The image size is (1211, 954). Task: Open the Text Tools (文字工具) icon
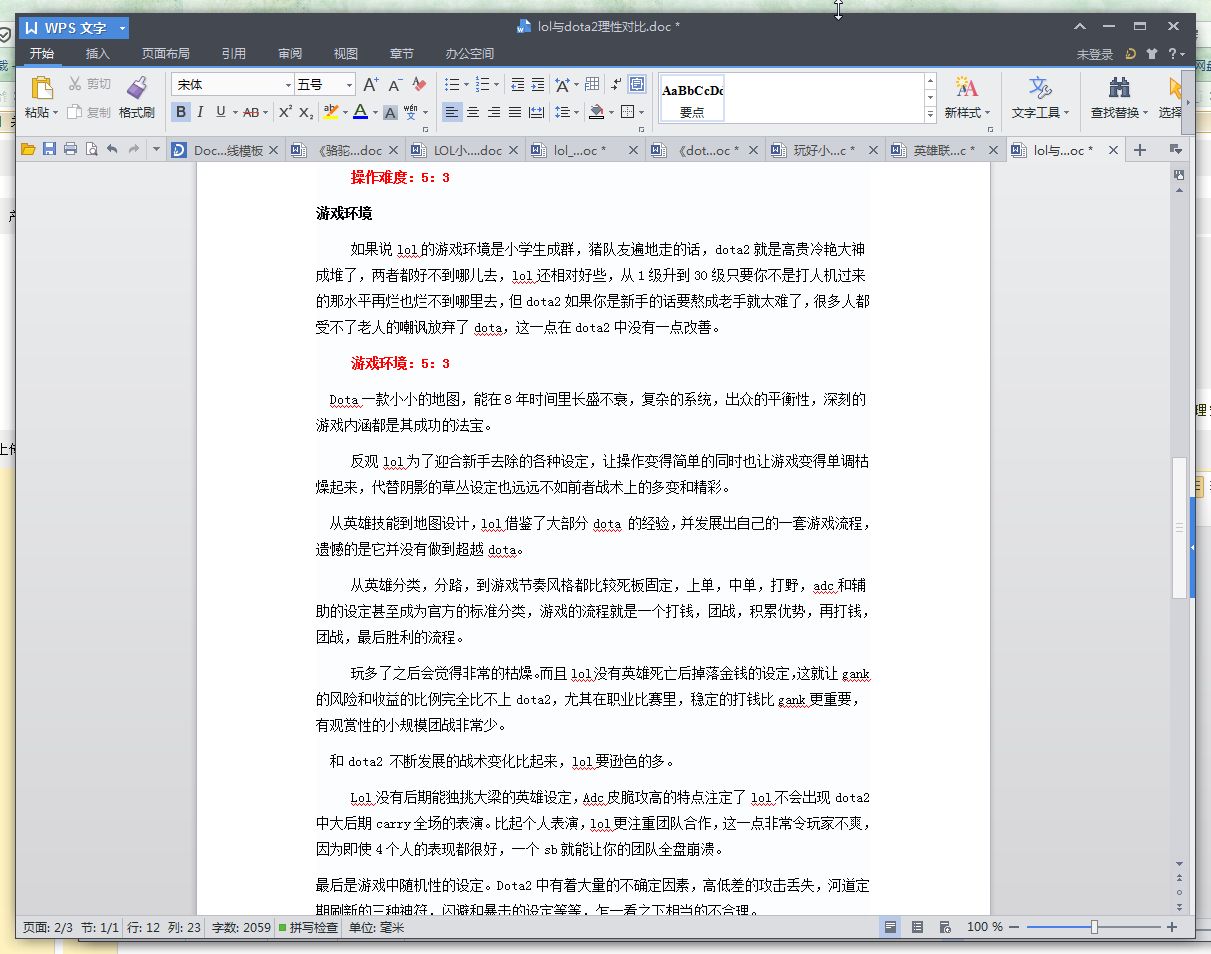pos(1040,88)
